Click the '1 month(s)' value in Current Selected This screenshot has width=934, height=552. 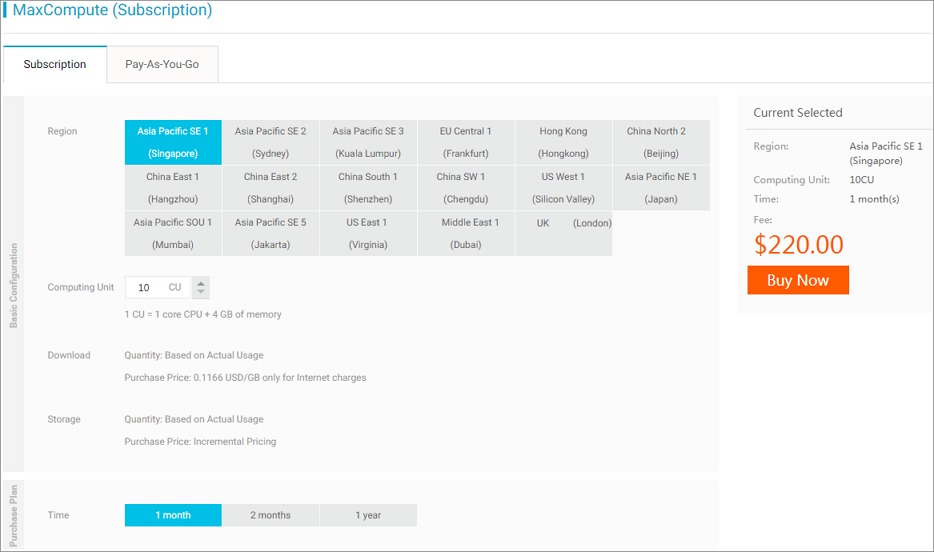874,199
